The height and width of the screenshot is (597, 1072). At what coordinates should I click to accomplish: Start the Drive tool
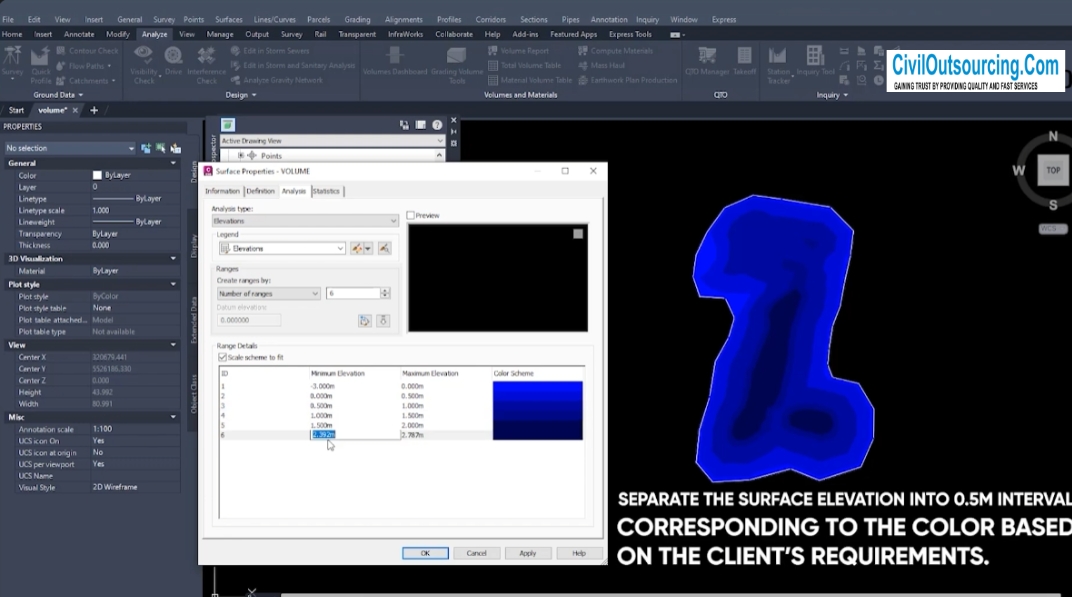coord(174,61)
